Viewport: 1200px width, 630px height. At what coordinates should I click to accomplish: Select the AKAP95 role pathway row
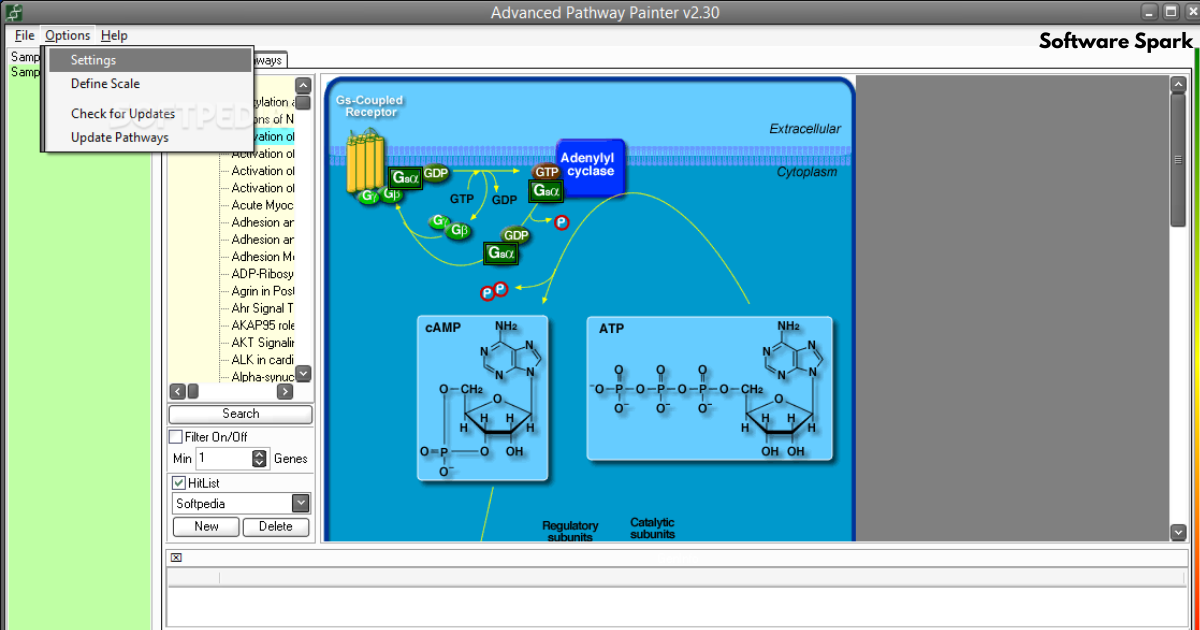click(263, 325)
